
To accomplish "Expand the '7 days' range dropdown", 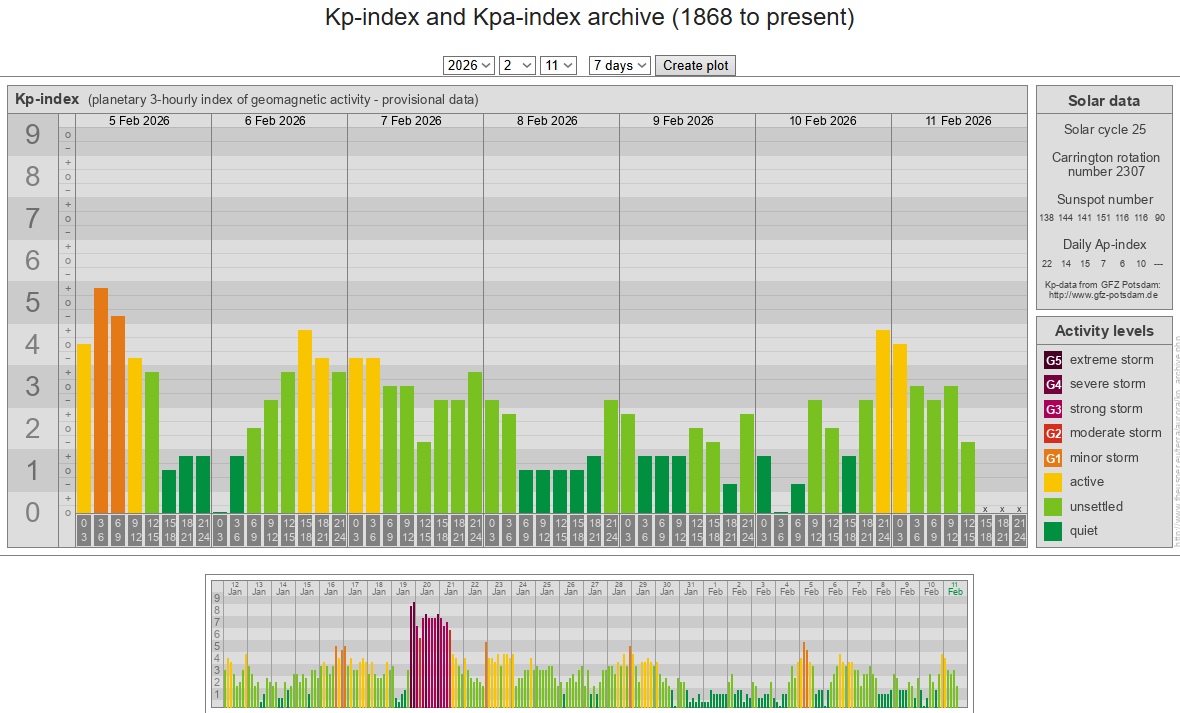I will pos(620,65).
